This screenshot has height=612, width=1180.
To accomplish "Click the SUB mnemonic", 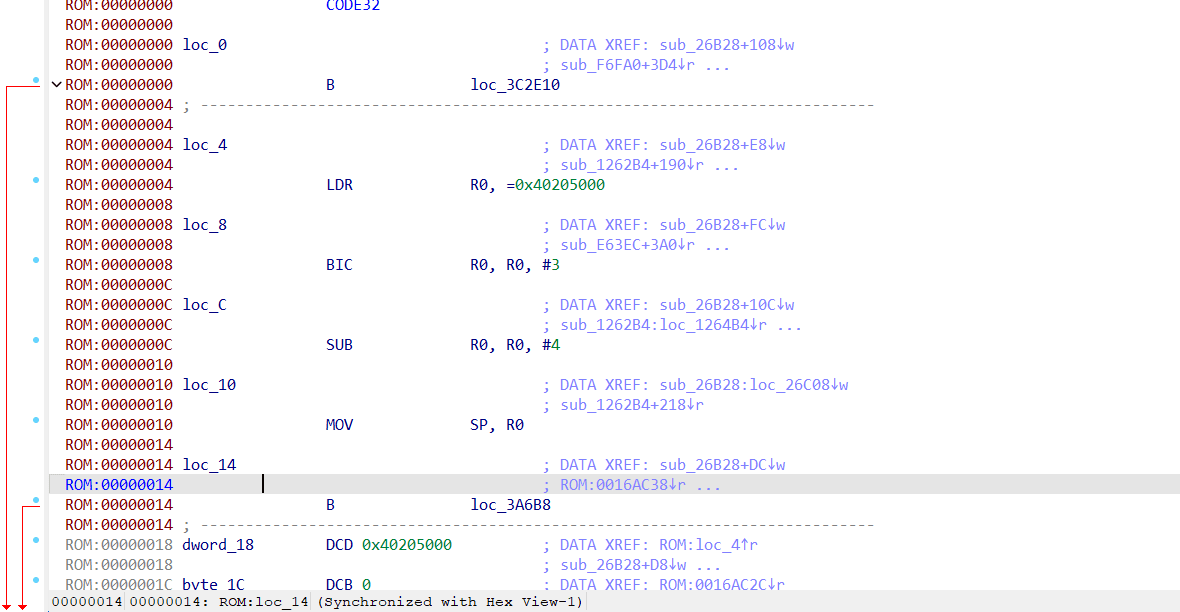I will click(339, 345).
